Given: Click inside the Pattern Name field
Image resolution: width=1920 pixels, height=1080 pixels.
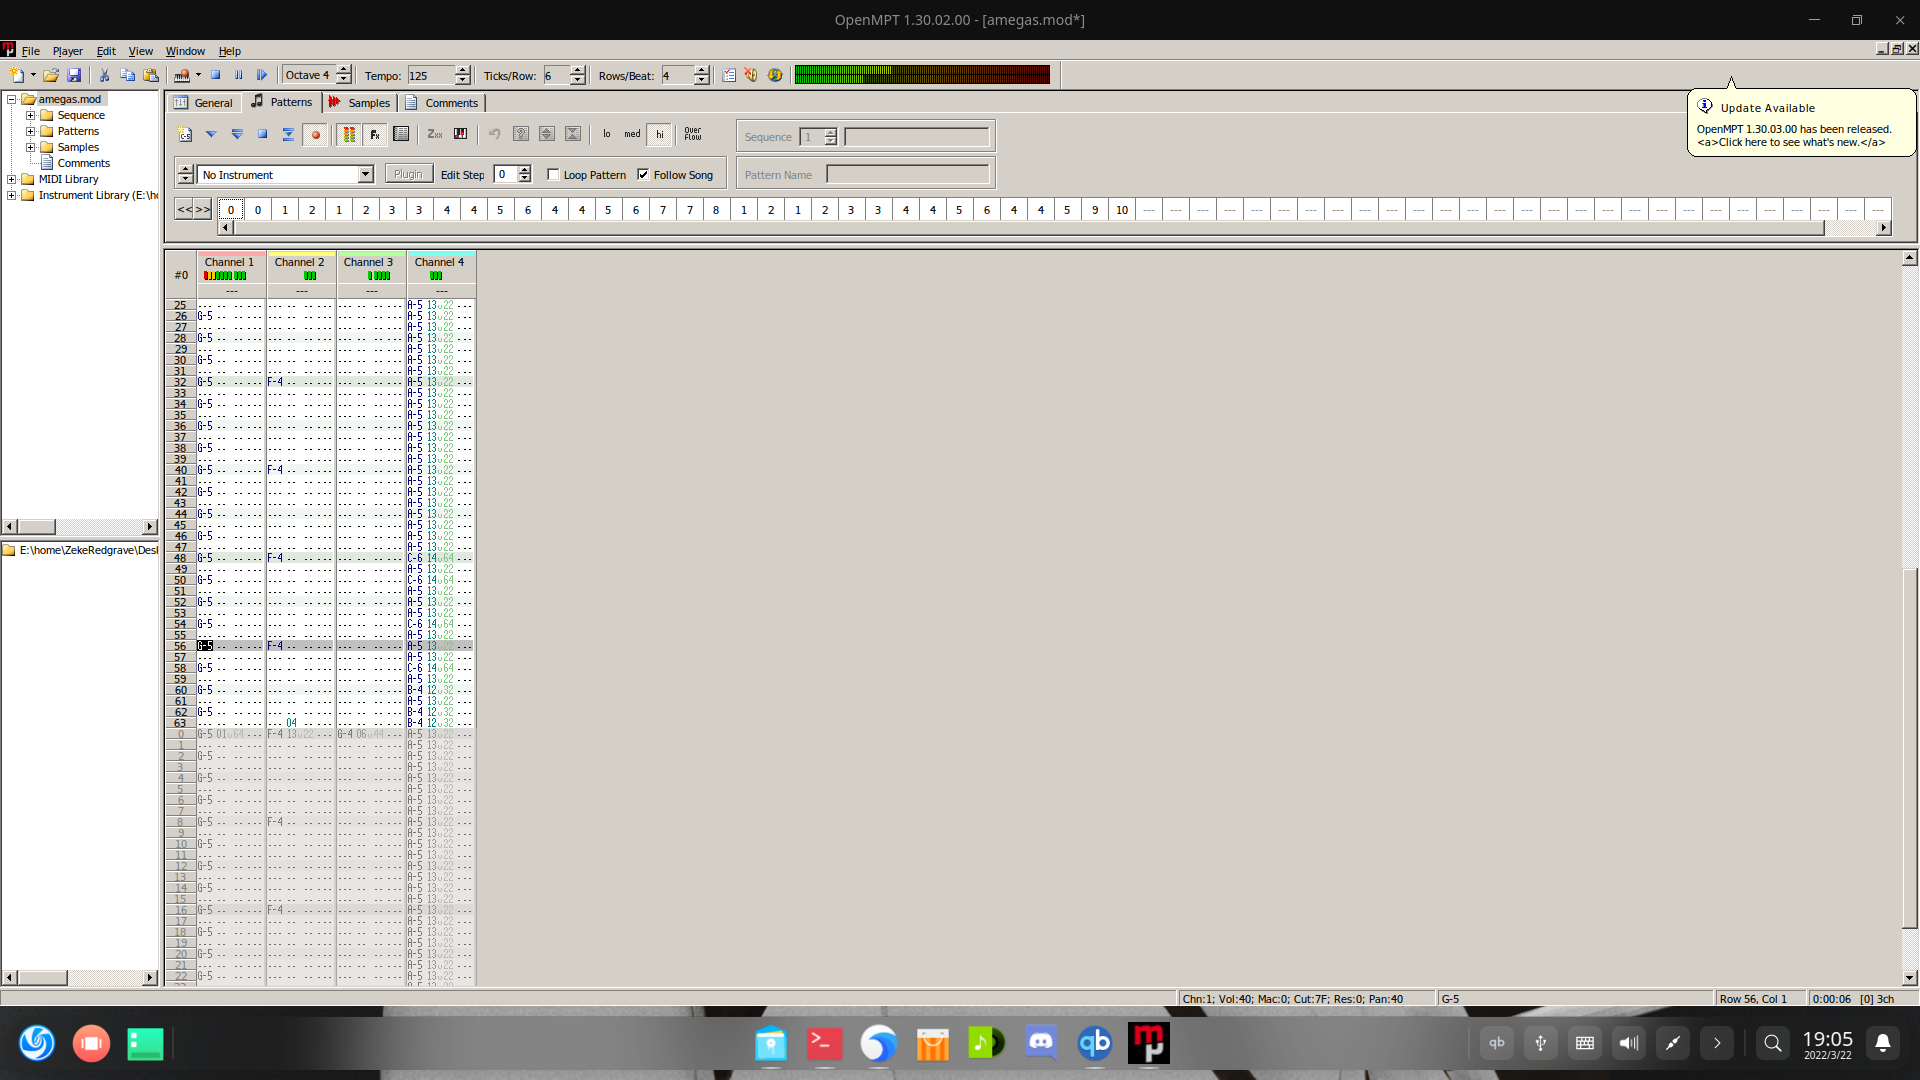Looking at the screenshot, I should click(906, 174).
